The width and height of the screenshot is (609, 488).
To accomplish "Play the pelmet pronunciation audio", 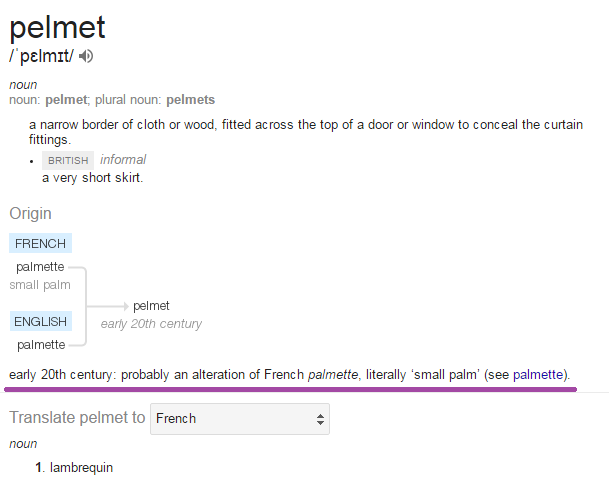I will (x=86, y=56).
